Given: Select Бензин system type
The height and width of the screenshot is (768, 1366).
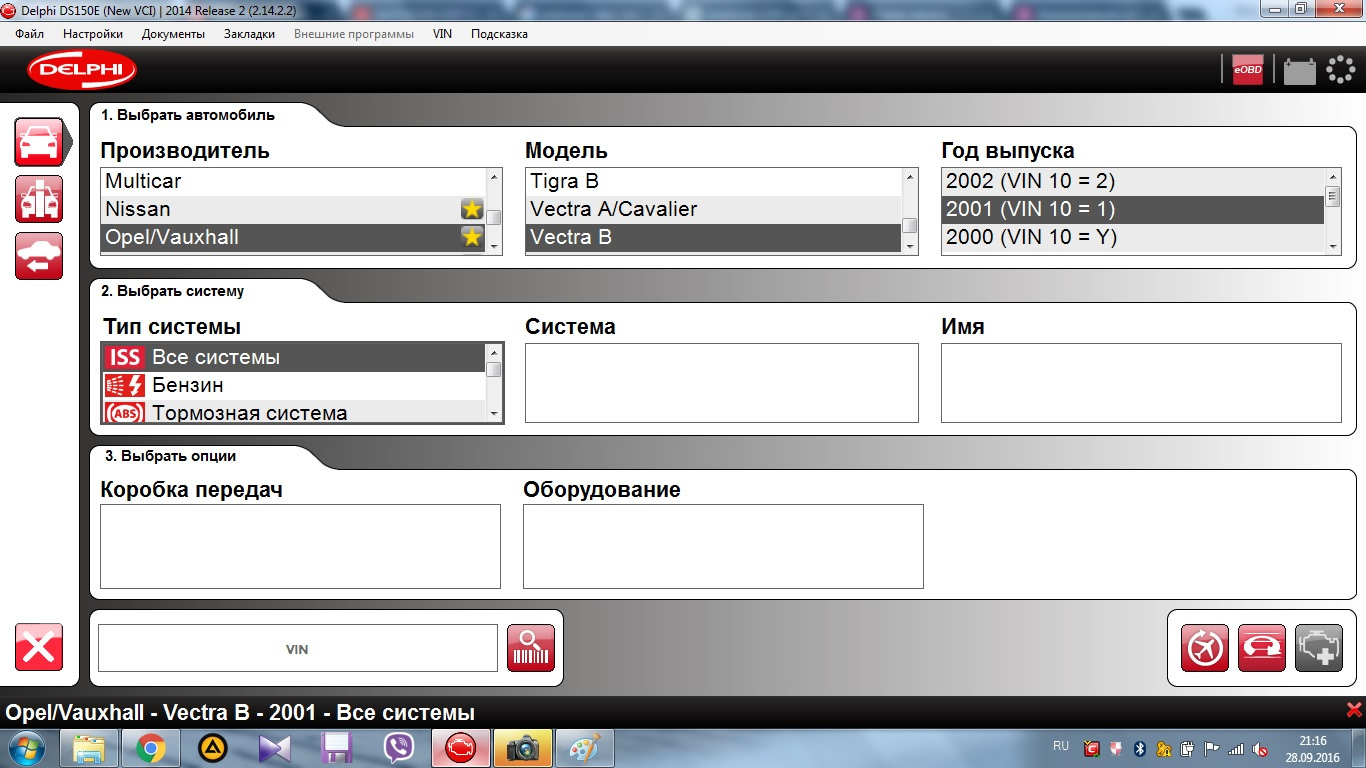Looking at the screenshot, I should click(x=293, y=385).
